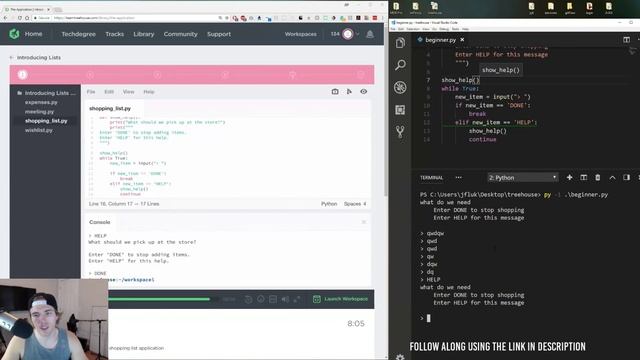Open the Community nav link
The image size is (640, 360).
[x=180, y=34]
